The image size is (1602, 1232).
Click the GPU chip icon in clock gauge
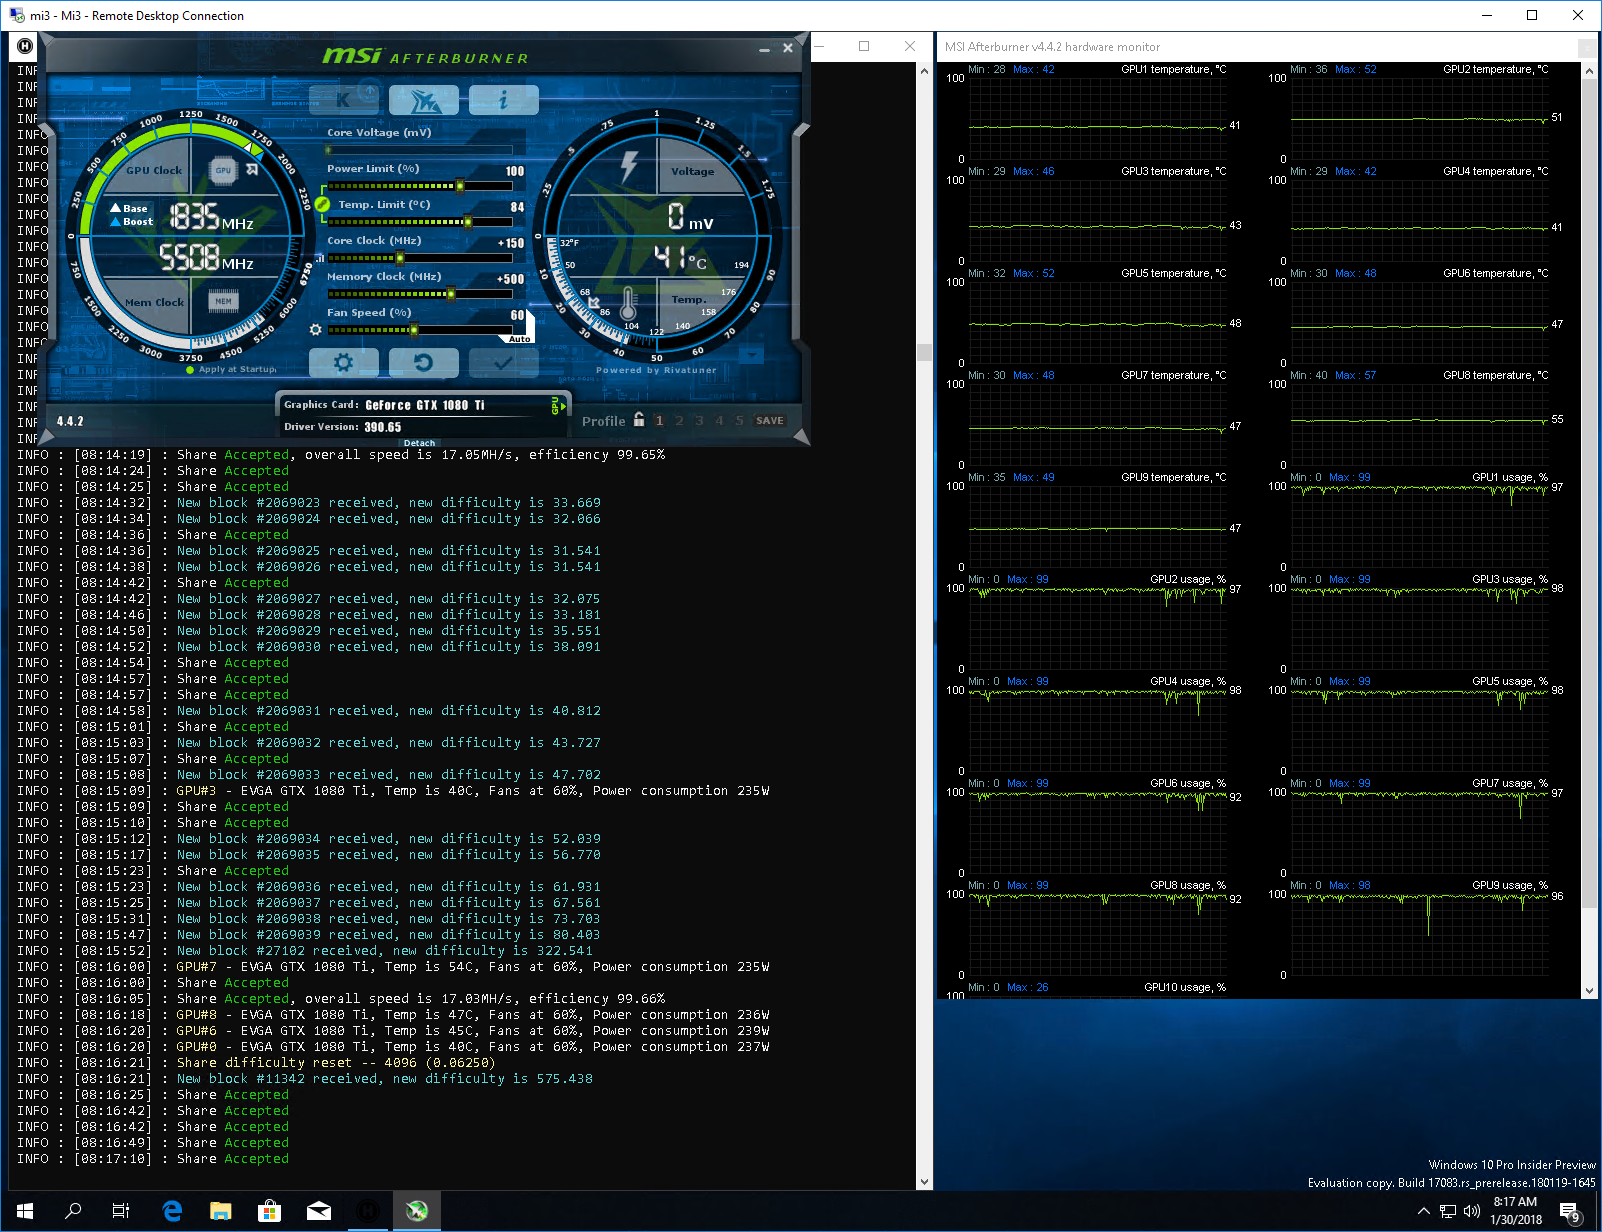tap(223, 170)
